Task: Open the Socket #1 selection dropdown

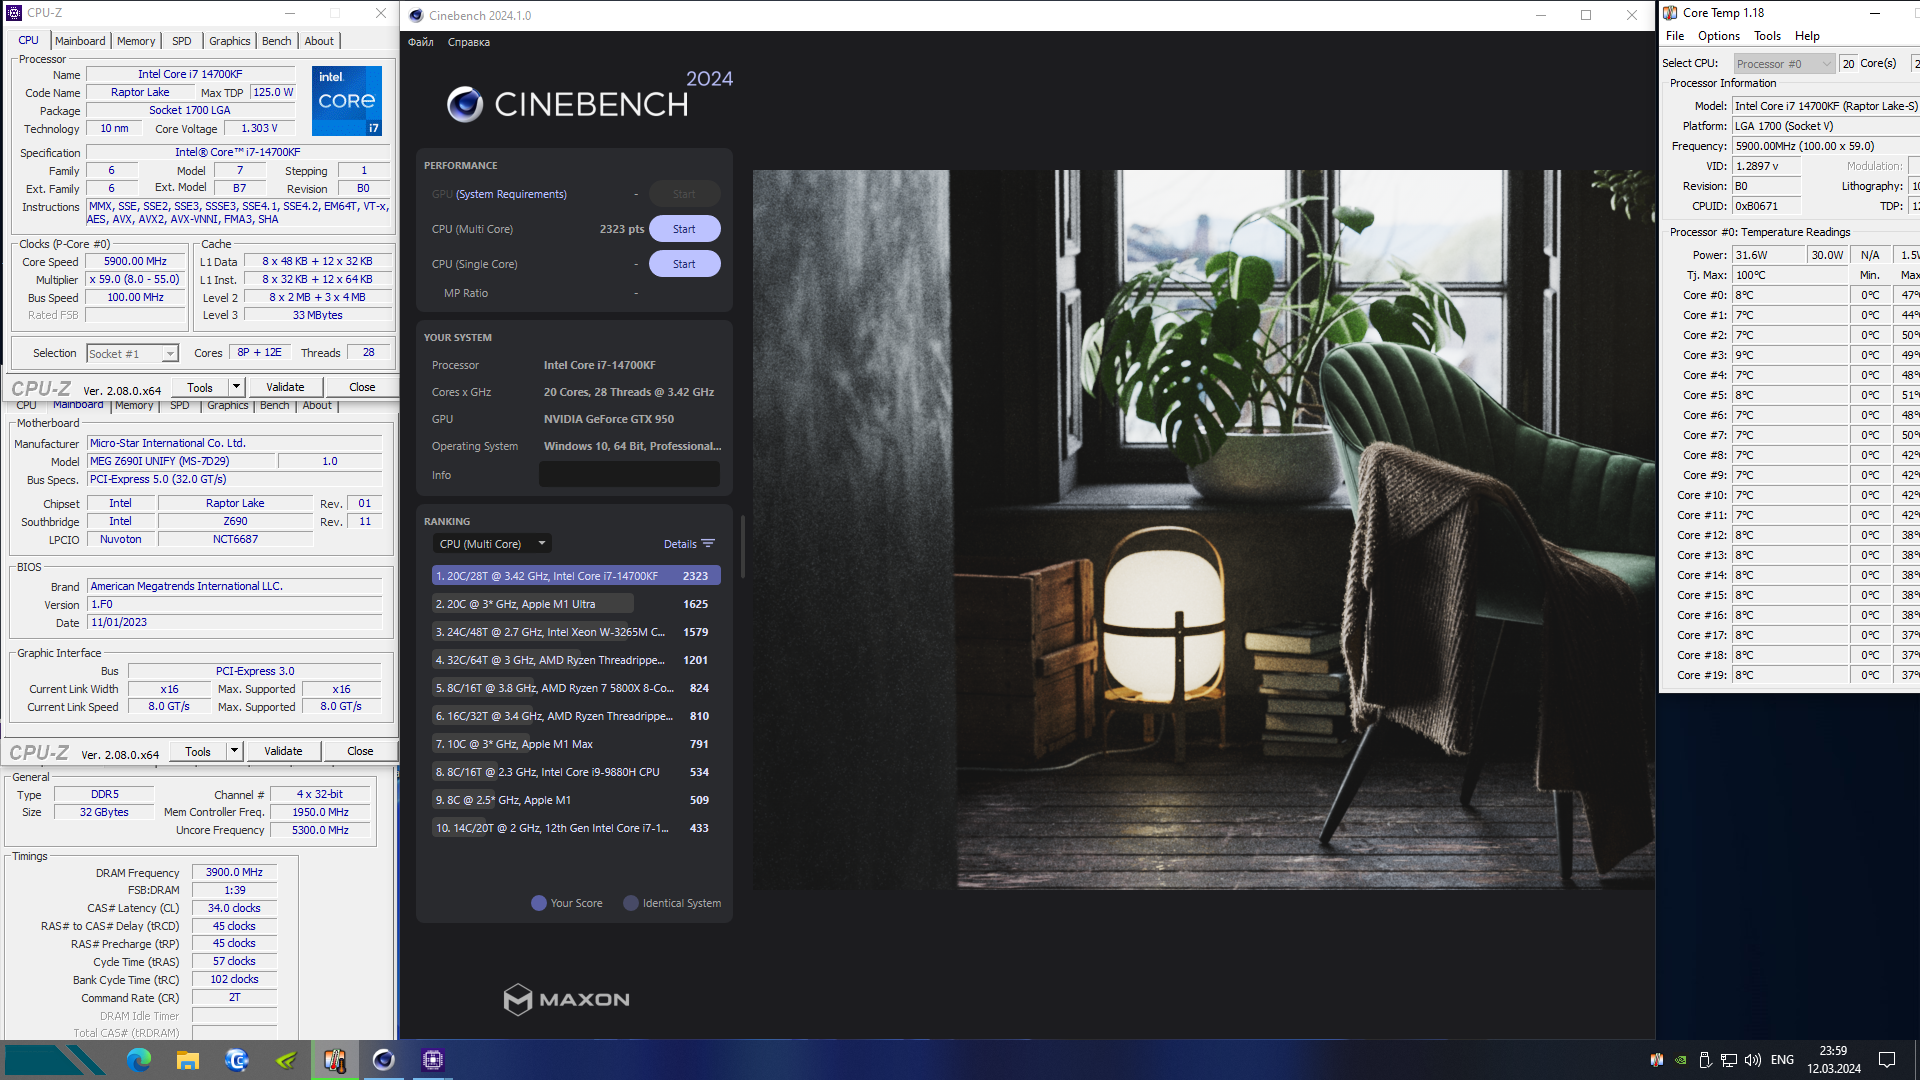Action: point(132,353)
